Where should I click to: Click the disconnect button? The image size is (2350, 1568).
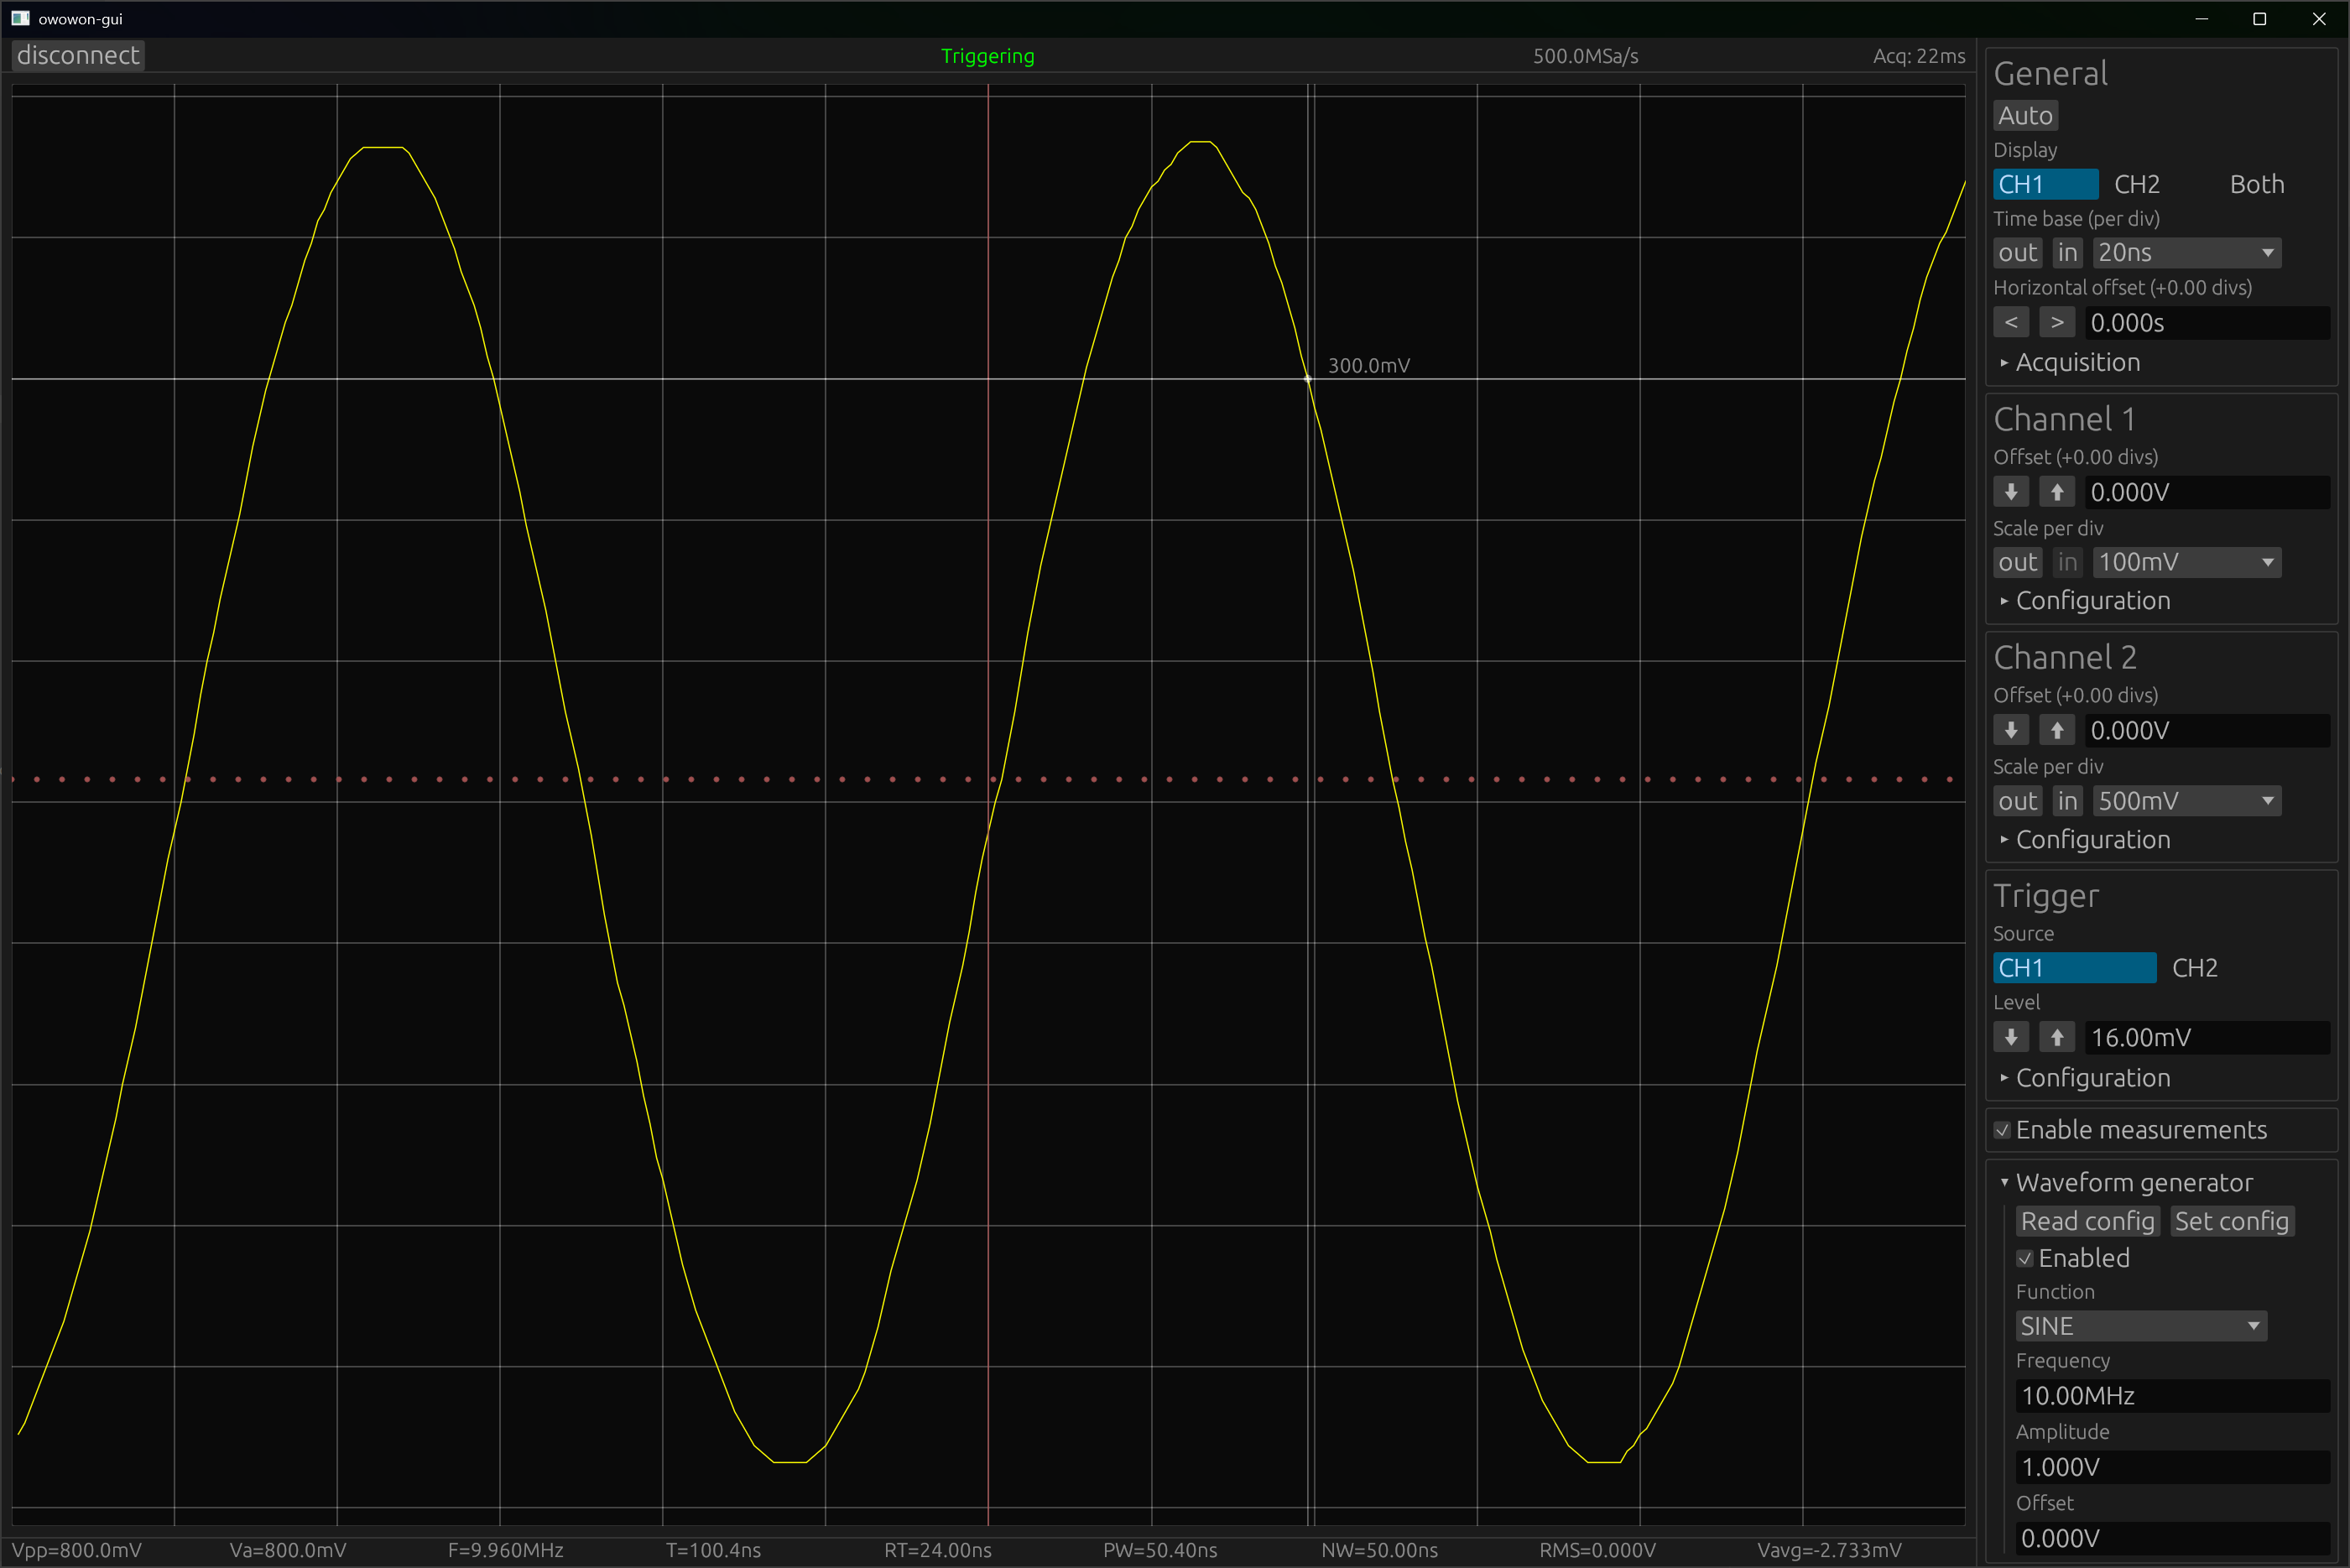(x=78, y=55)
